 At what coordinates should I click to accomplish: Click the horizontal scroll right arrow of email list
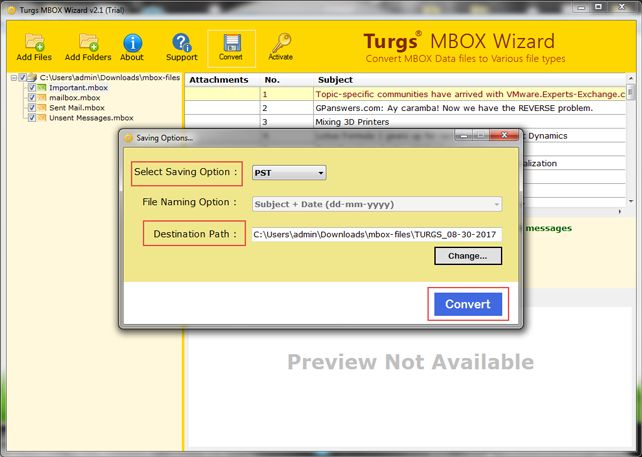tap(620, 212)
